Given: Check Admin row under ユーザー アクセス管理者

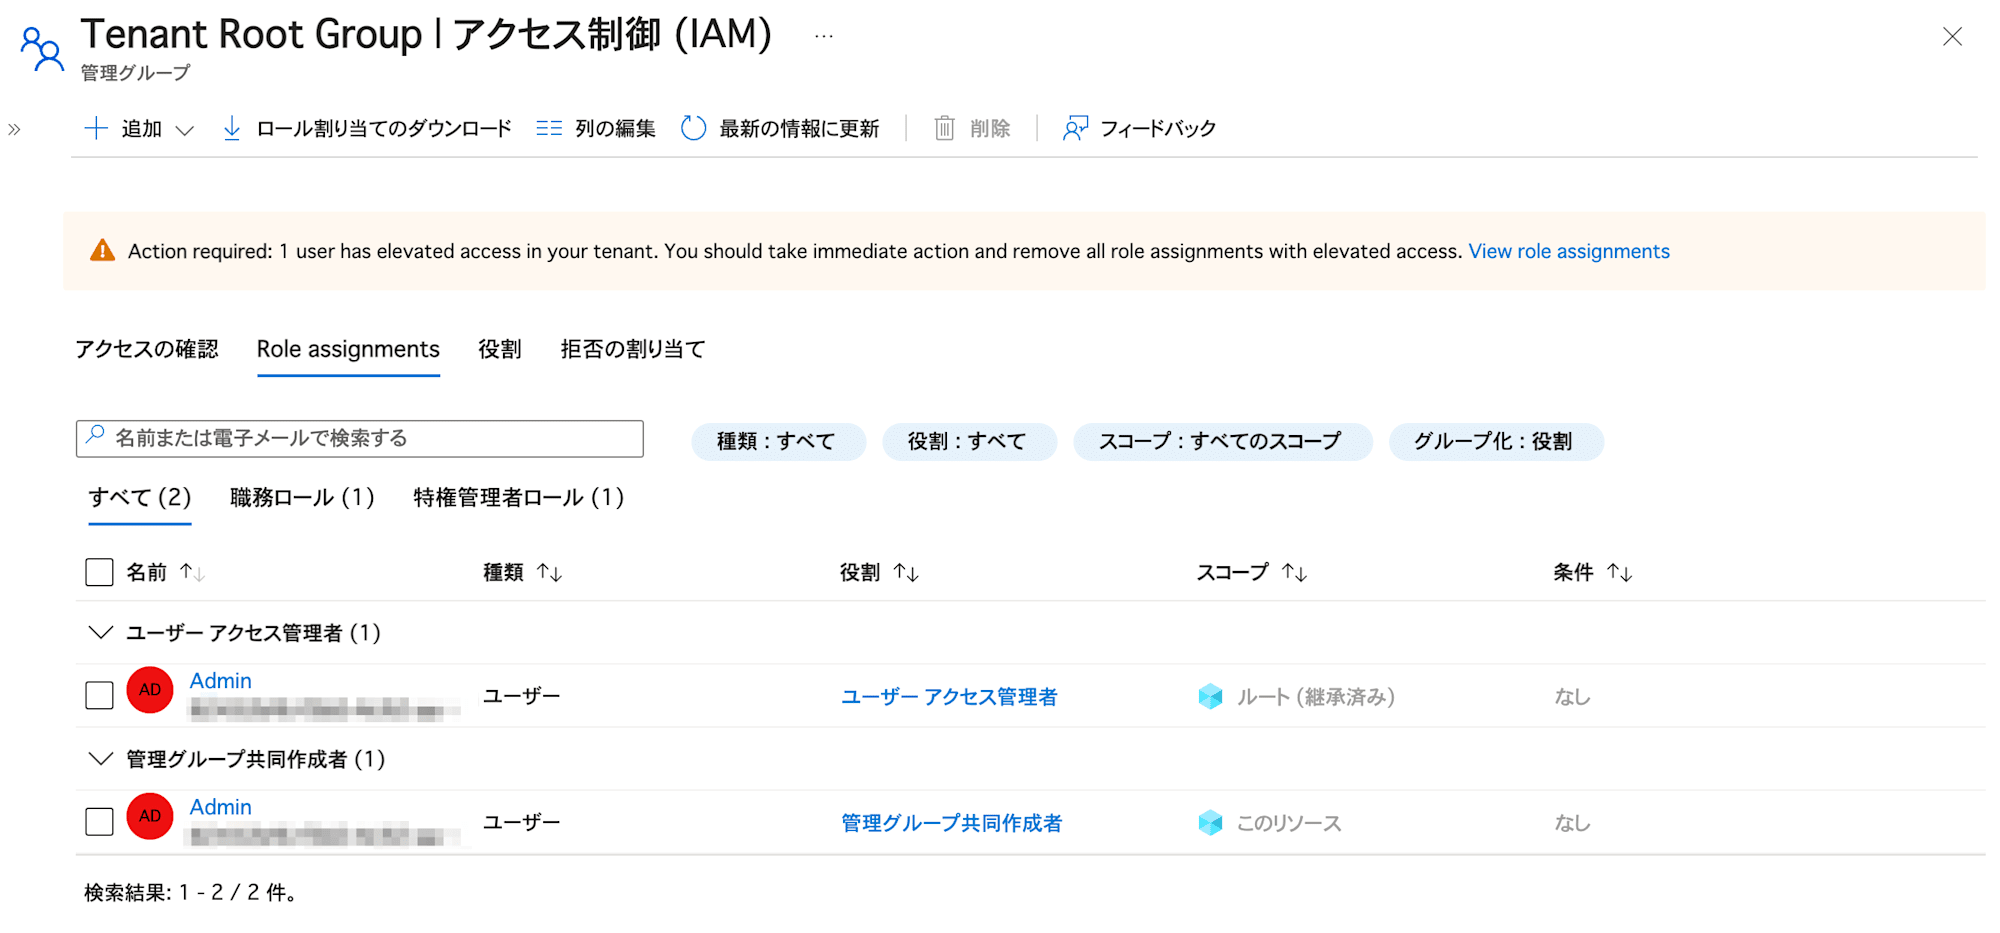Looking at the screenshot, I should (x=100, y=695).
